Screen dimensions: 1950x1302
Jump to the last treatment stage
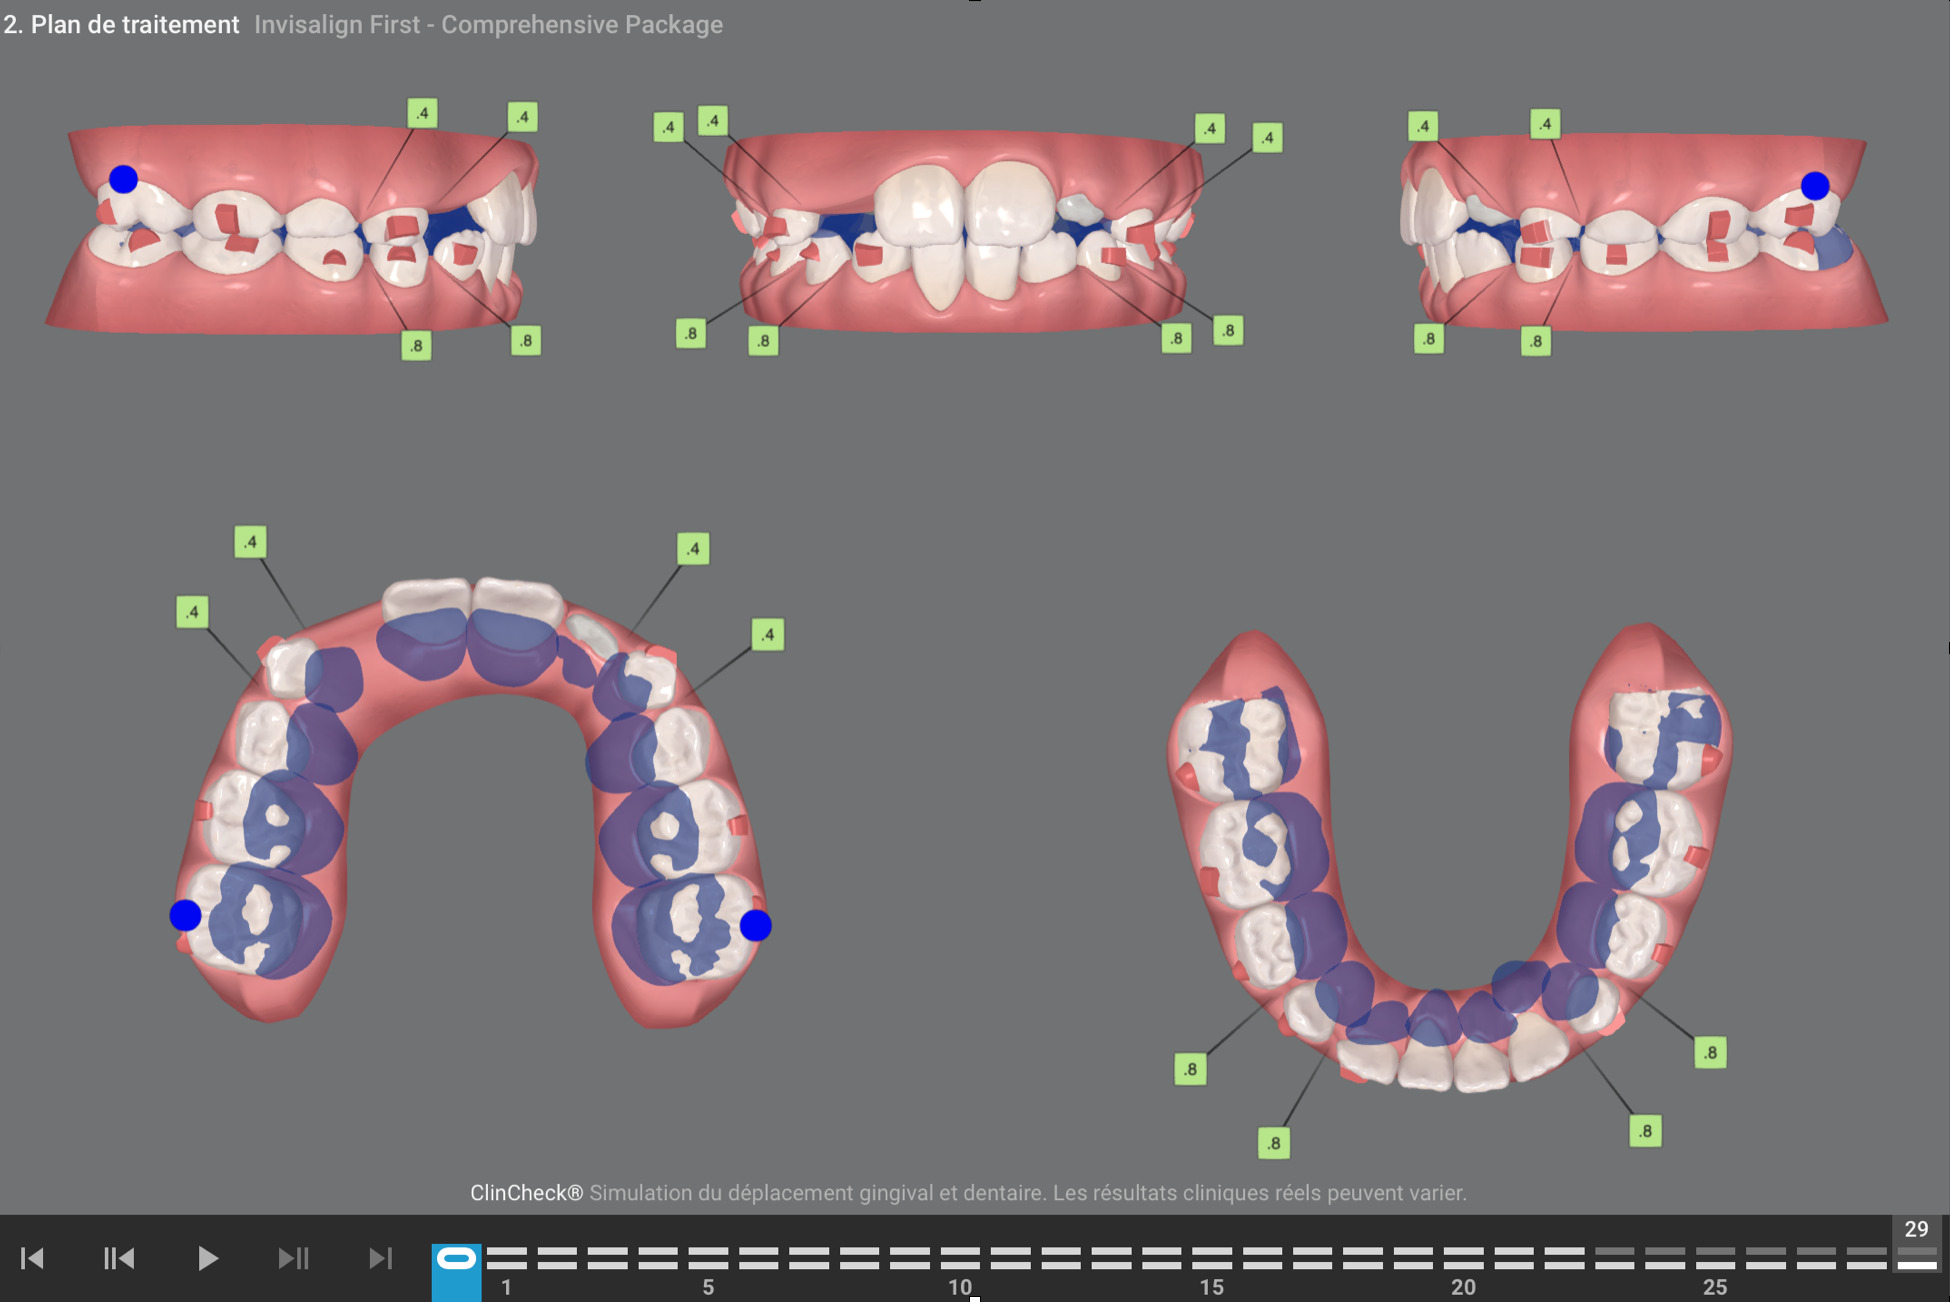[x=380, y=1258]
